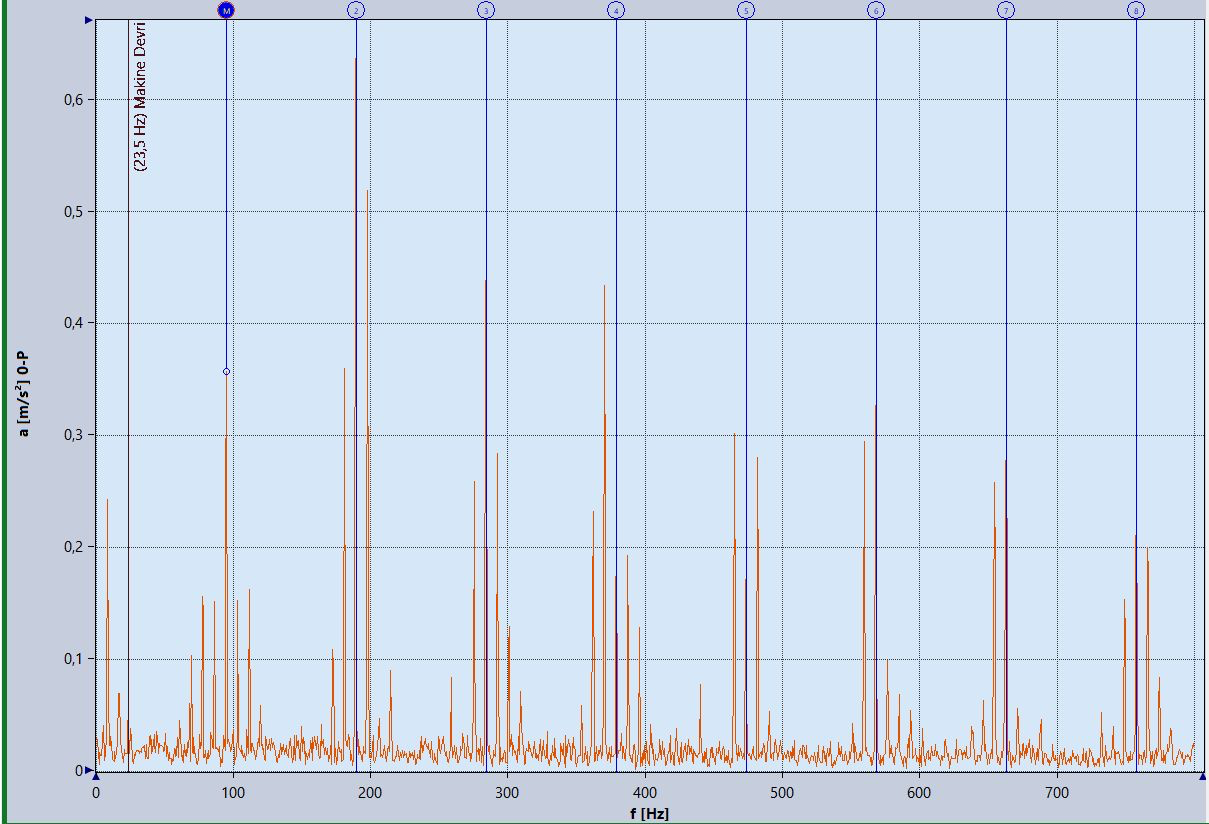Select the main harmonic cursor marker M

pos(226,10)
